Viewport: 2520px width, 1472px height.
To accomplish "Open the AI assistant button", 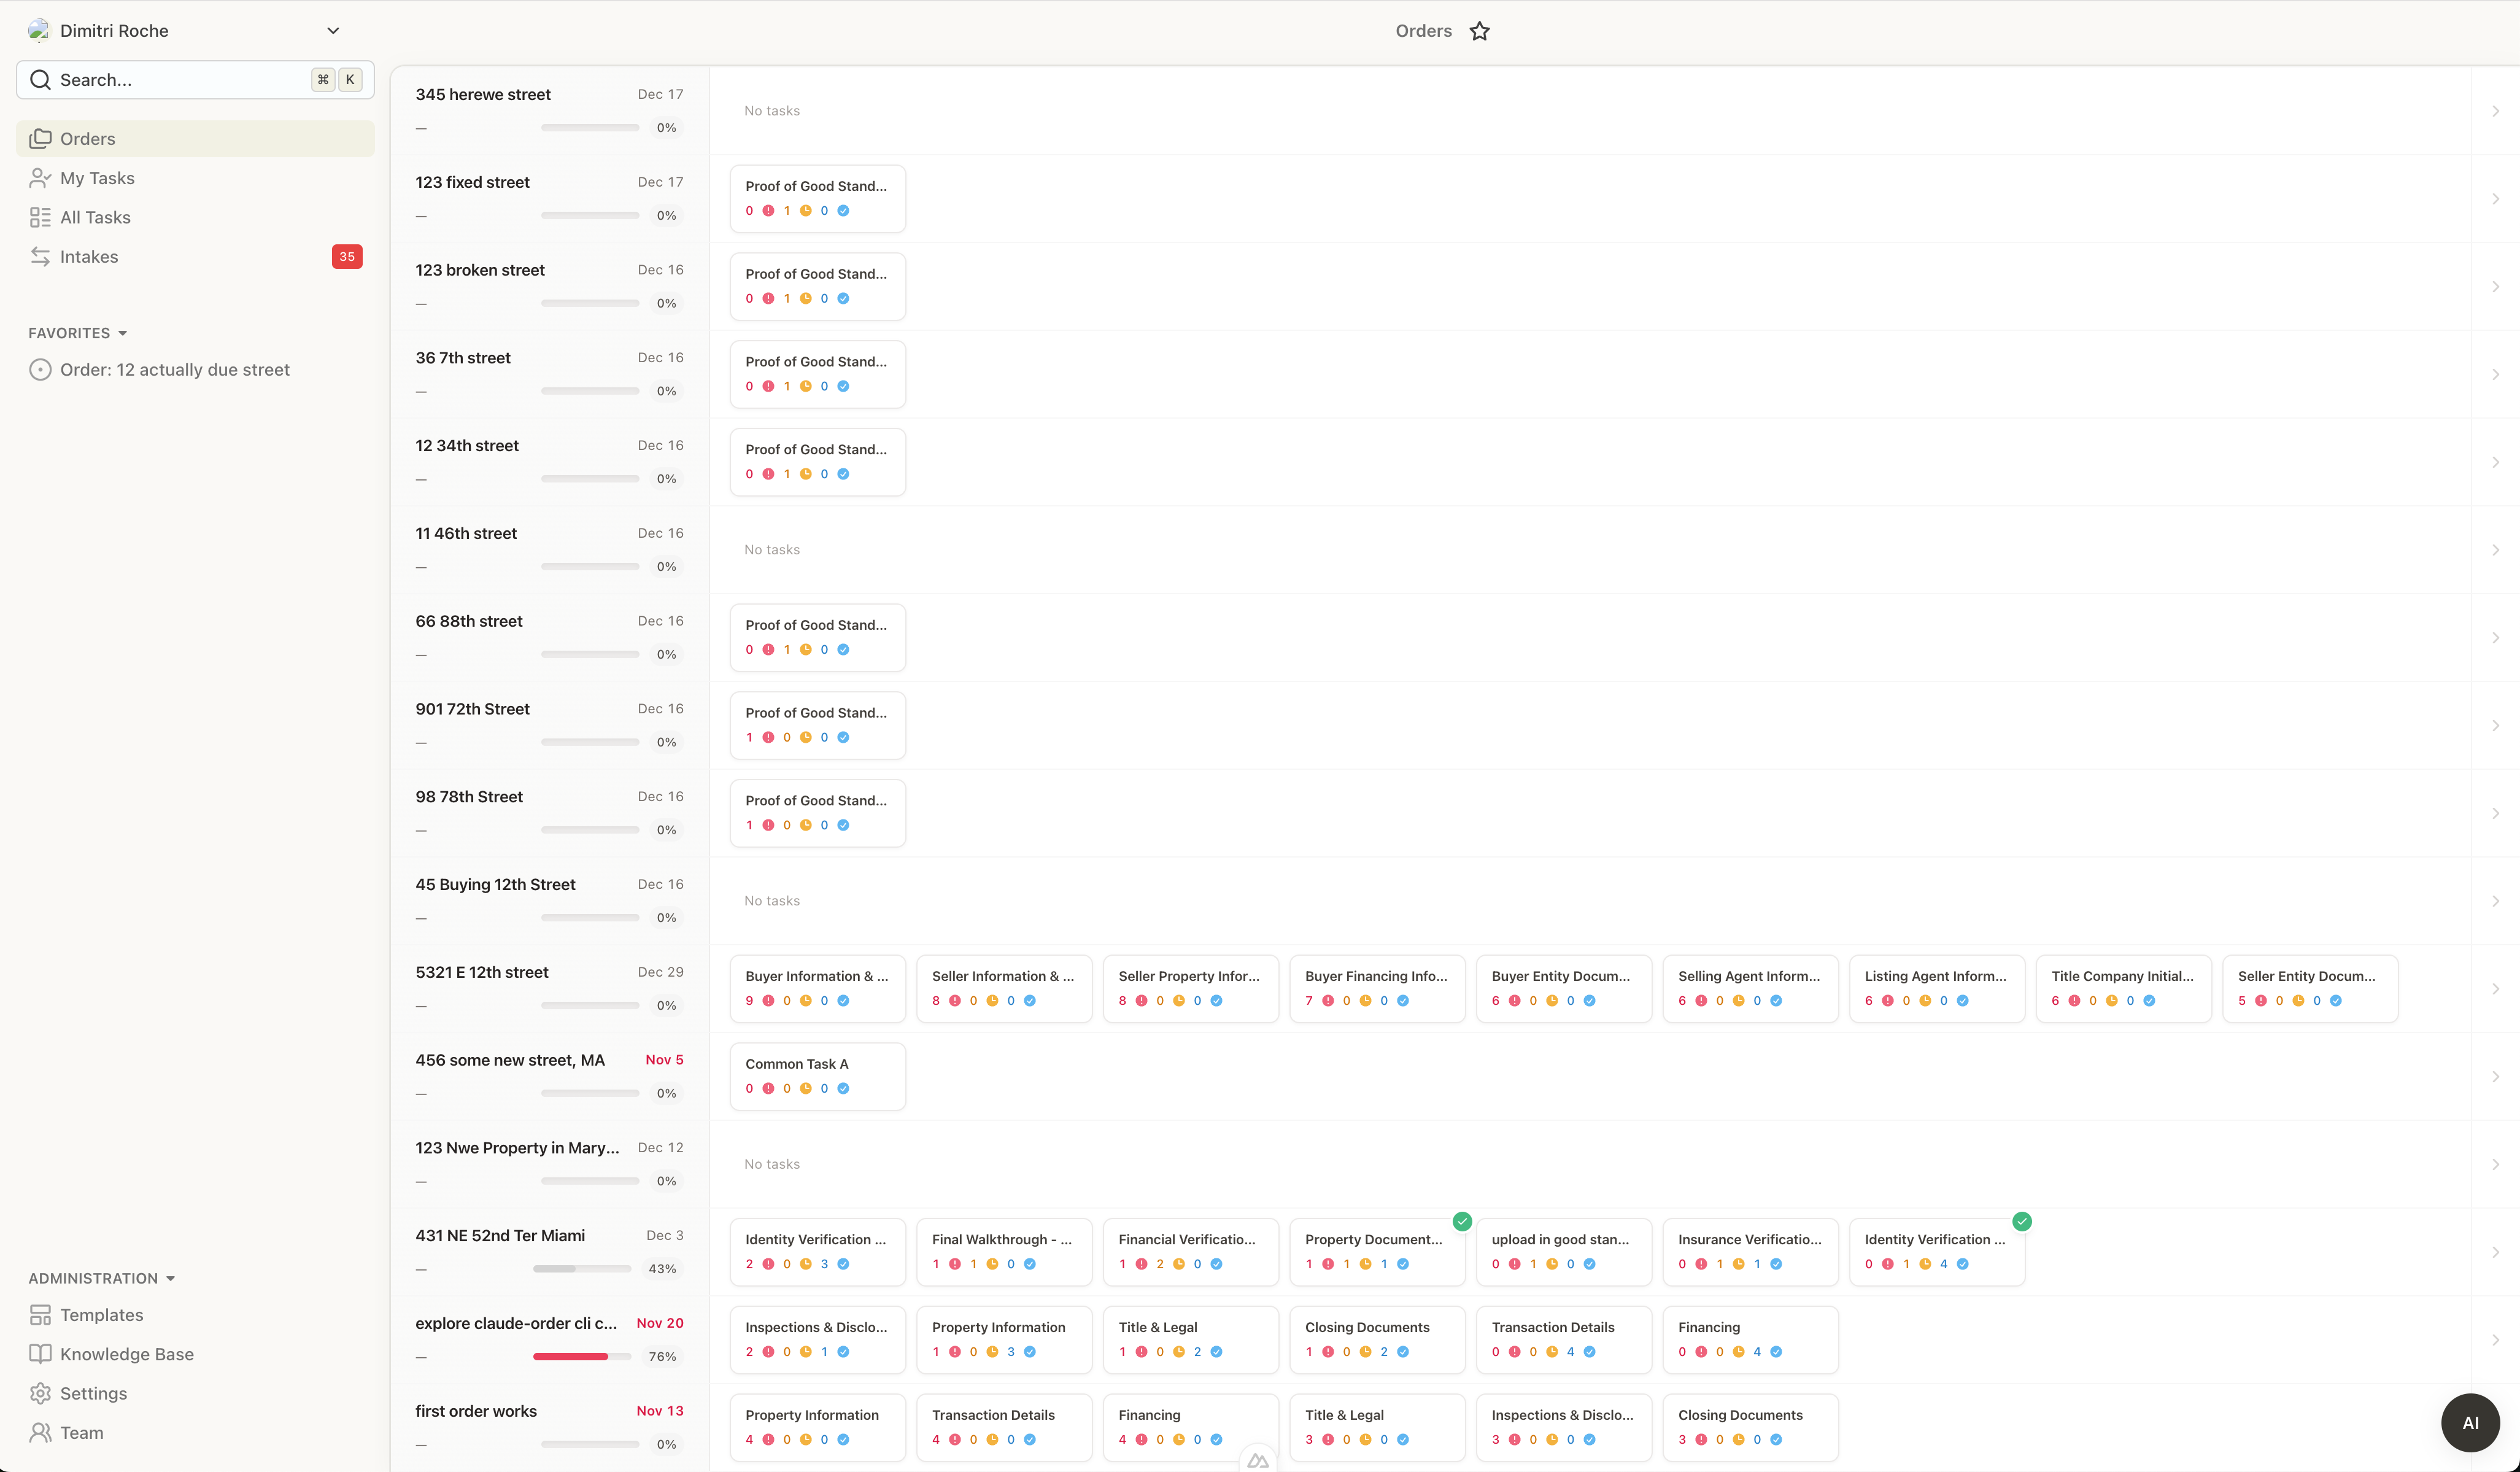I will point(2469,1422).
